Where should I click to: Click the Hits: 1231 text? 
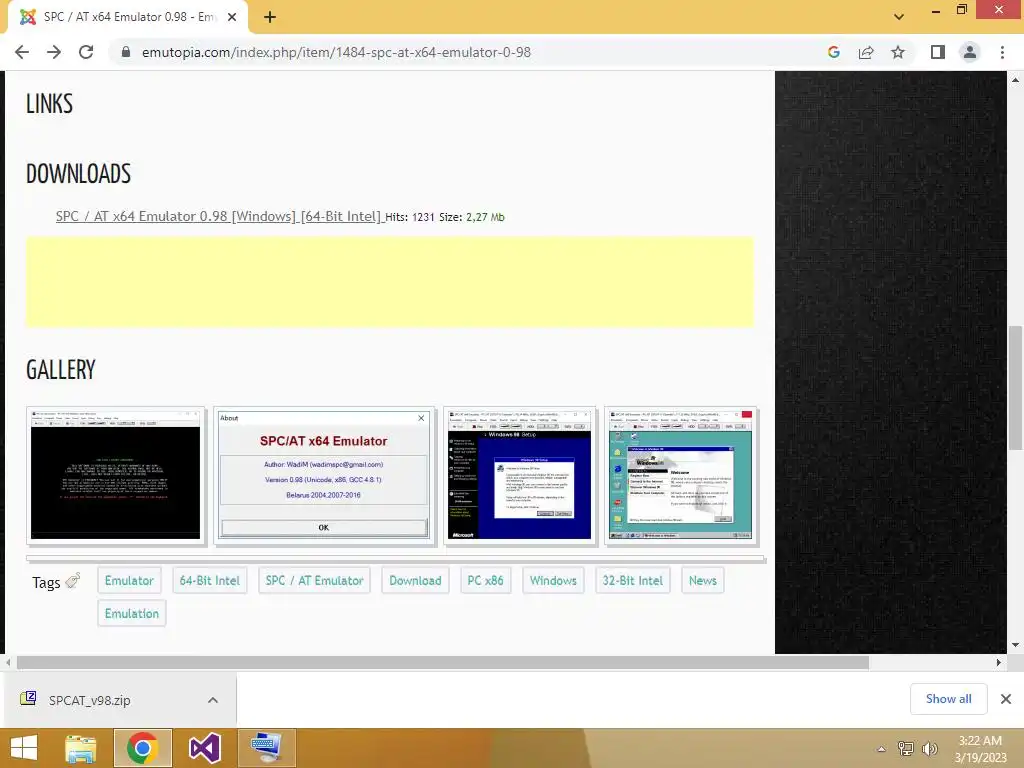409,217
